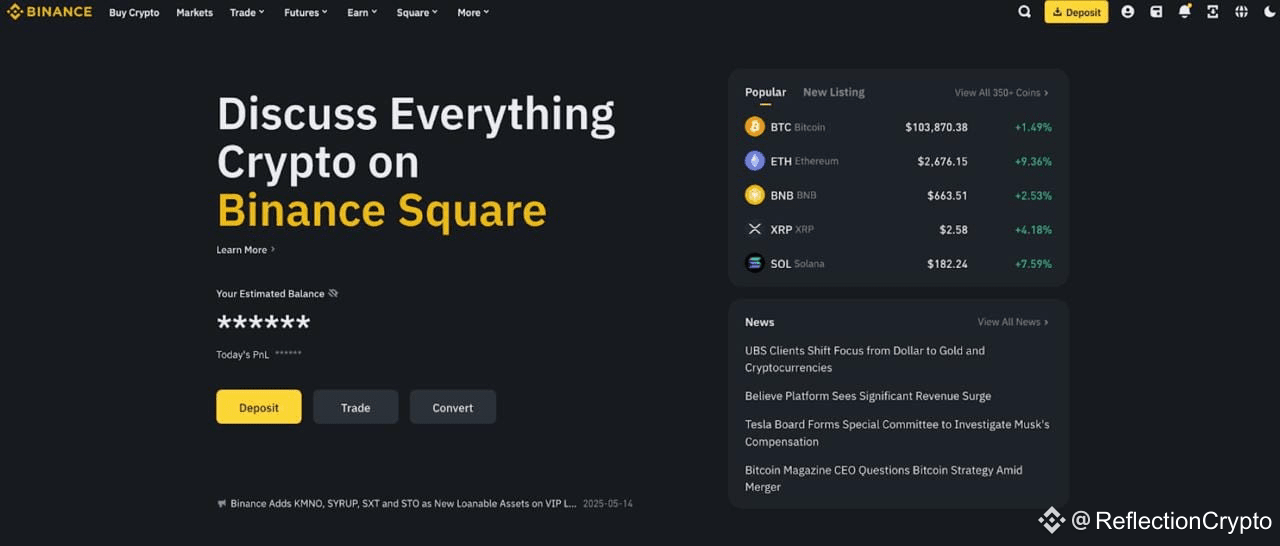
Task: Click BTC price $103,870.38
Action: click(x=936, y=127)
